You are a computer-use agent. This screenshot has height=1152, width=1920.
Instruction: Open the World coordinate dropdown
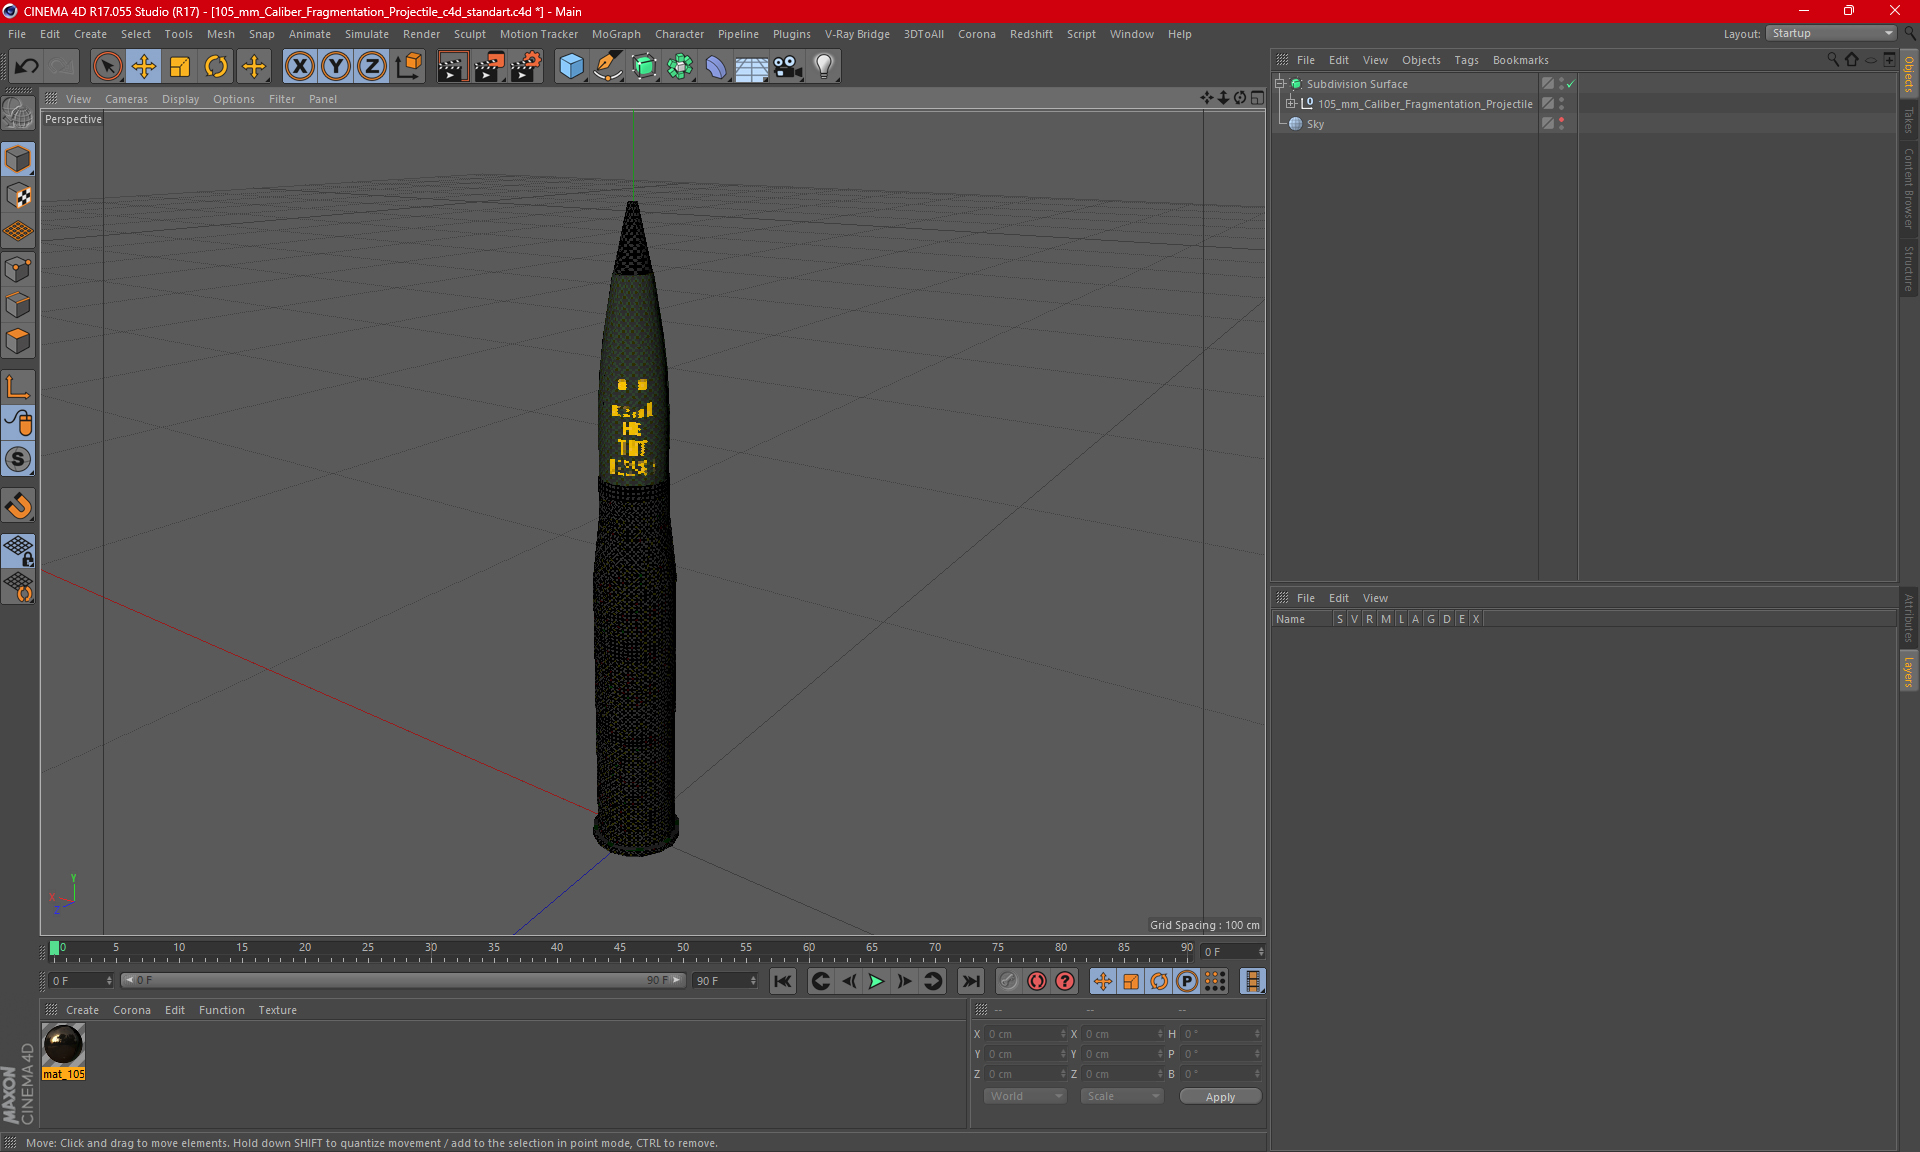click(1026, 1096)
